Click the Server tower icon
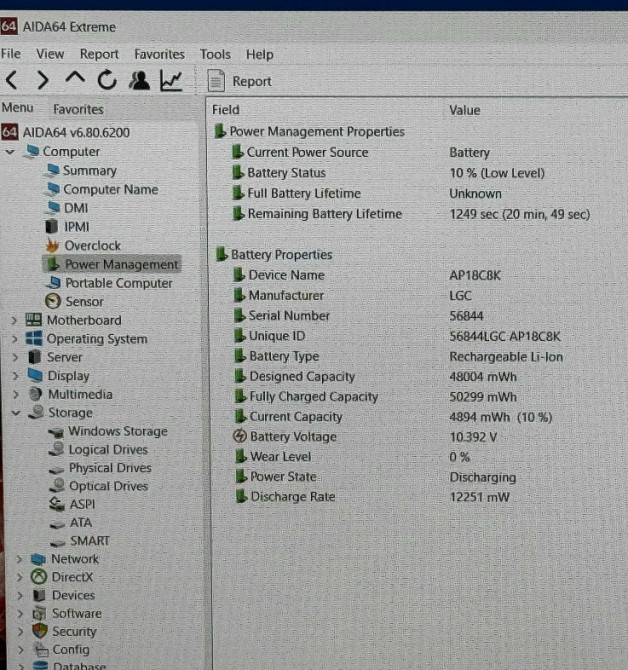The width and height of the screenshot is (628, 670). point(35,357)
